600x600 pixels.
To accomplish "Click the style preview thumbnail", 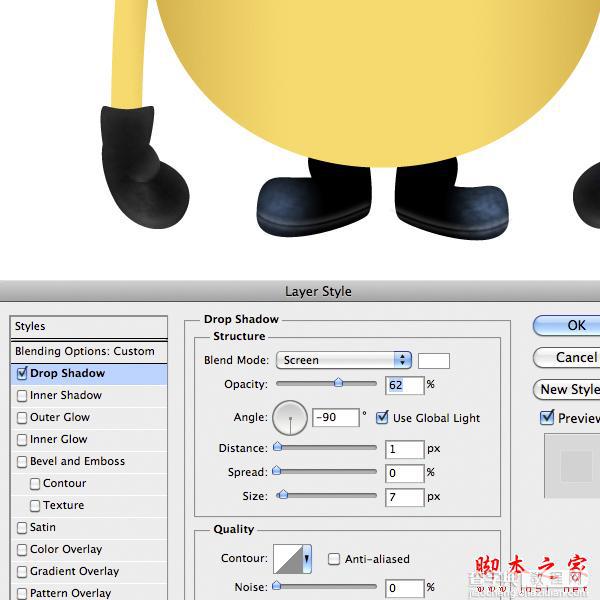I will tap(572, 466).
